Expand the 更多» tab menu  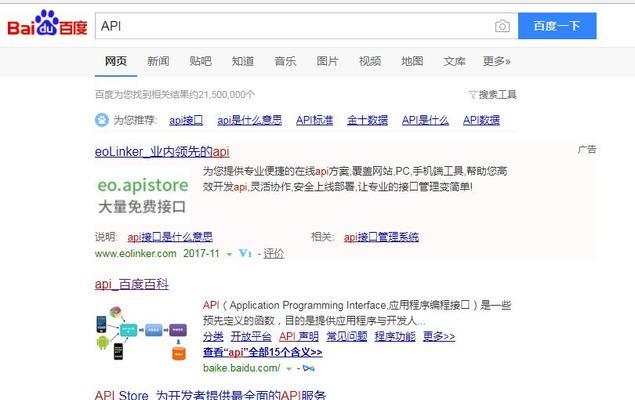click(496, 61)
